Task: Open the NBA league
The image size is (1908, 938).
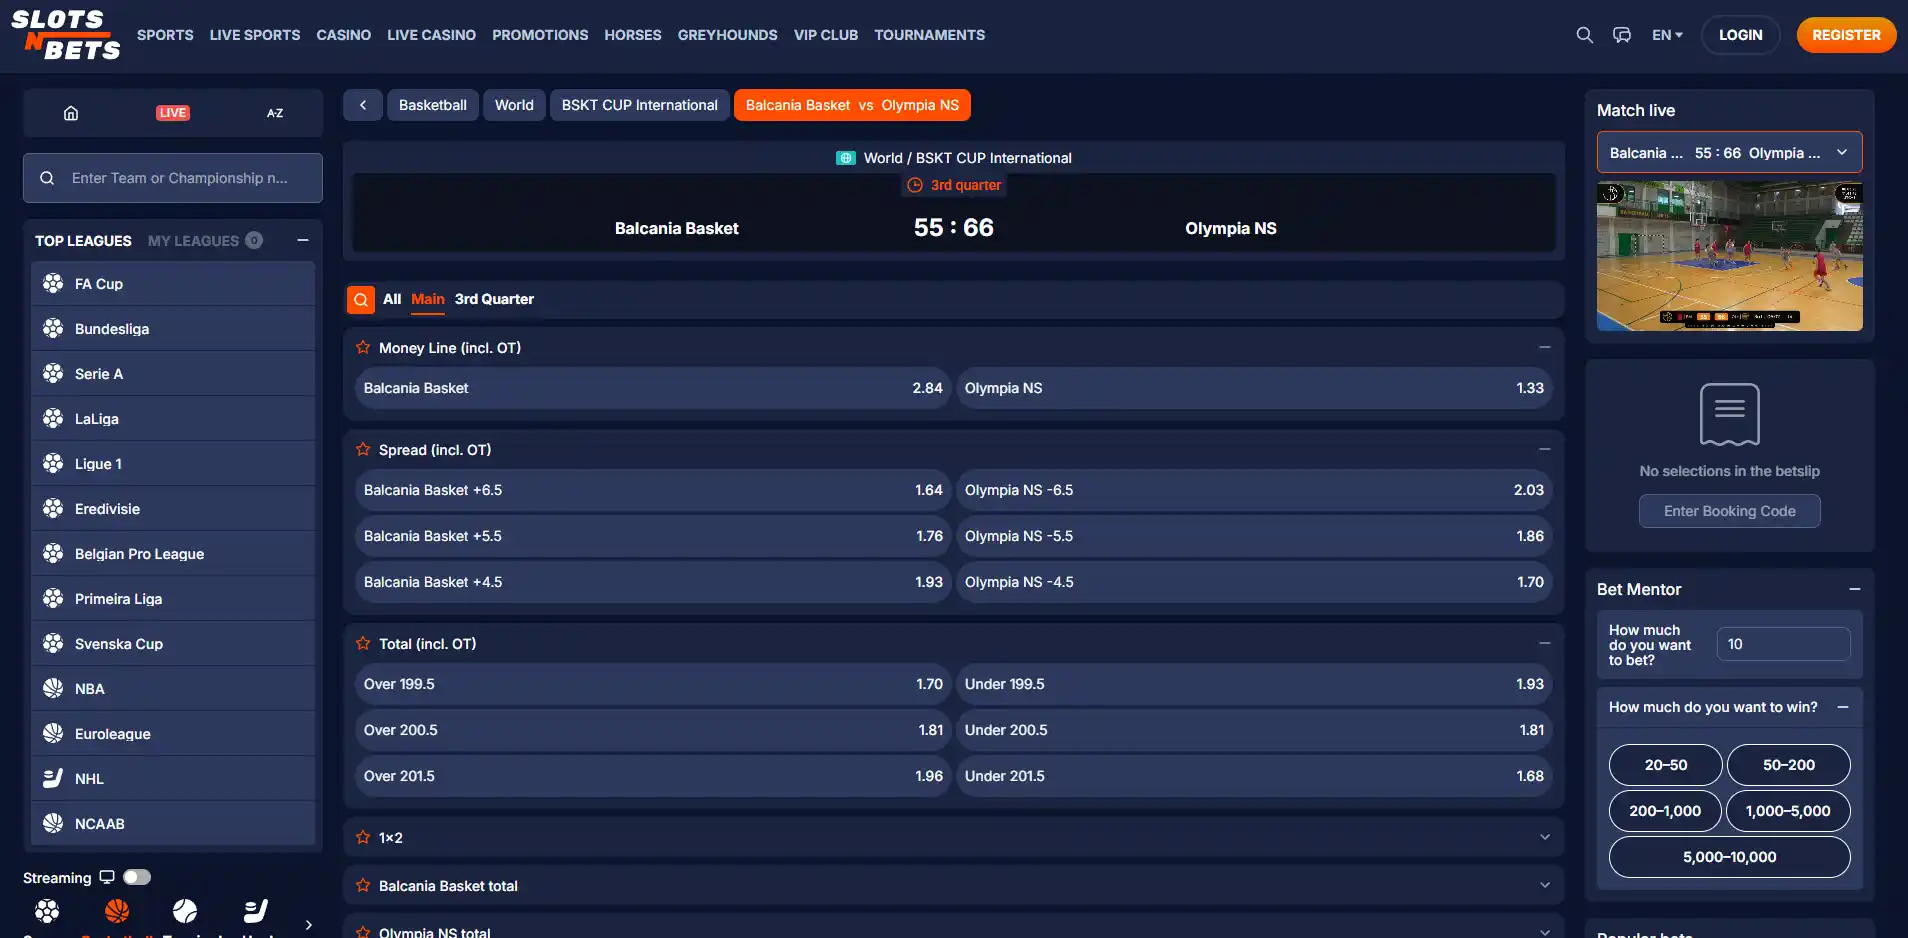Action: click(173, 689)
